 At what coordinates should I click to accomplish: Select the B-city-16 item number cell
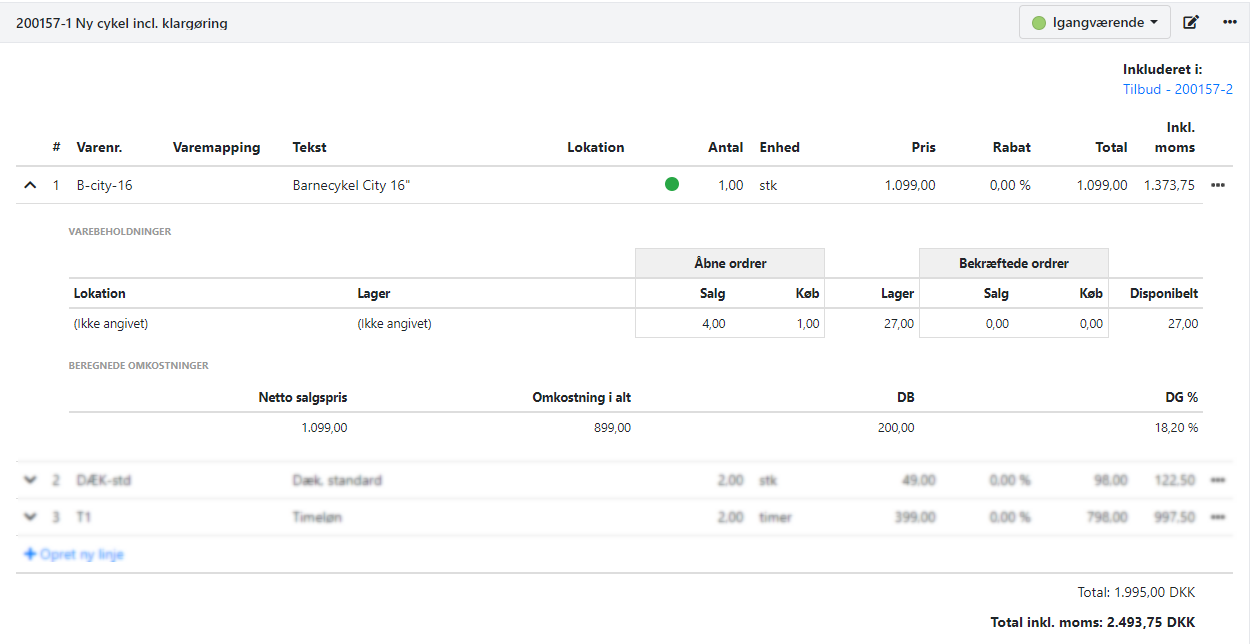click(104, 185)
